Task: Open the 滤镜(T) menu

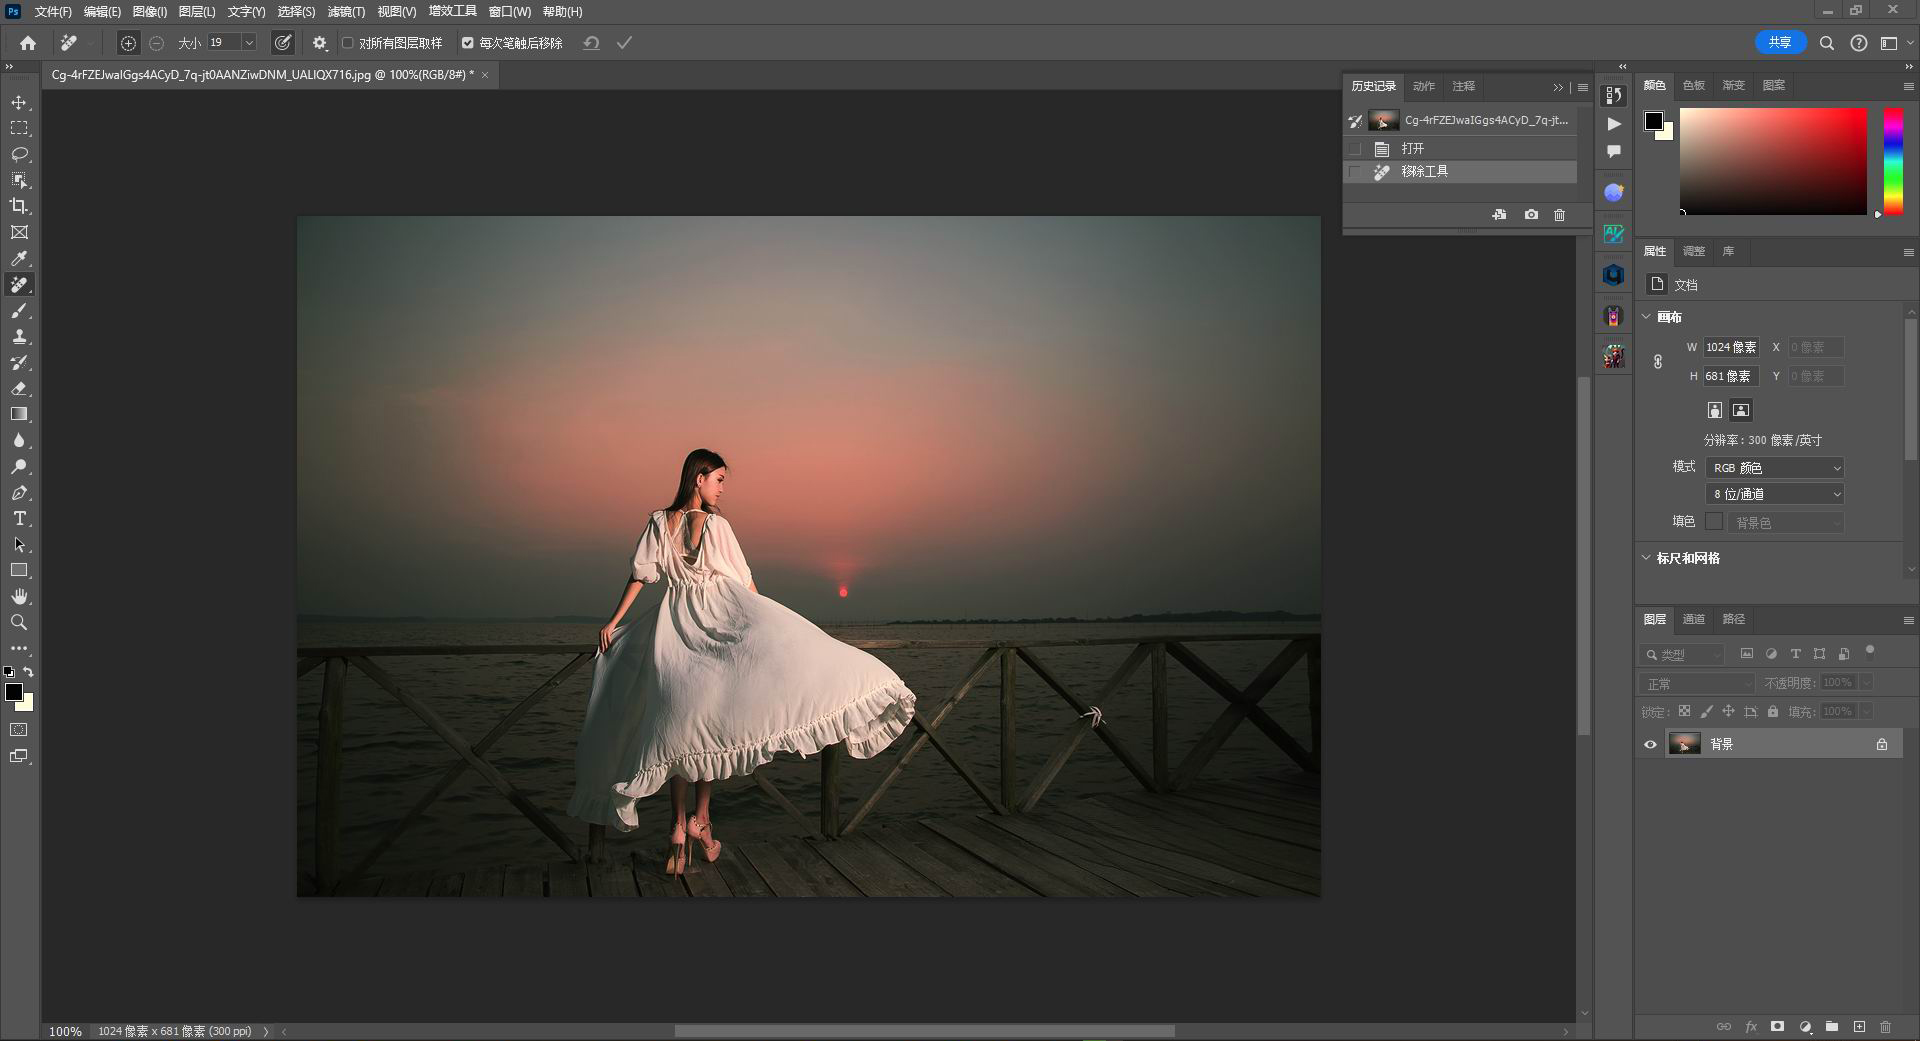Action: [346, 12]
